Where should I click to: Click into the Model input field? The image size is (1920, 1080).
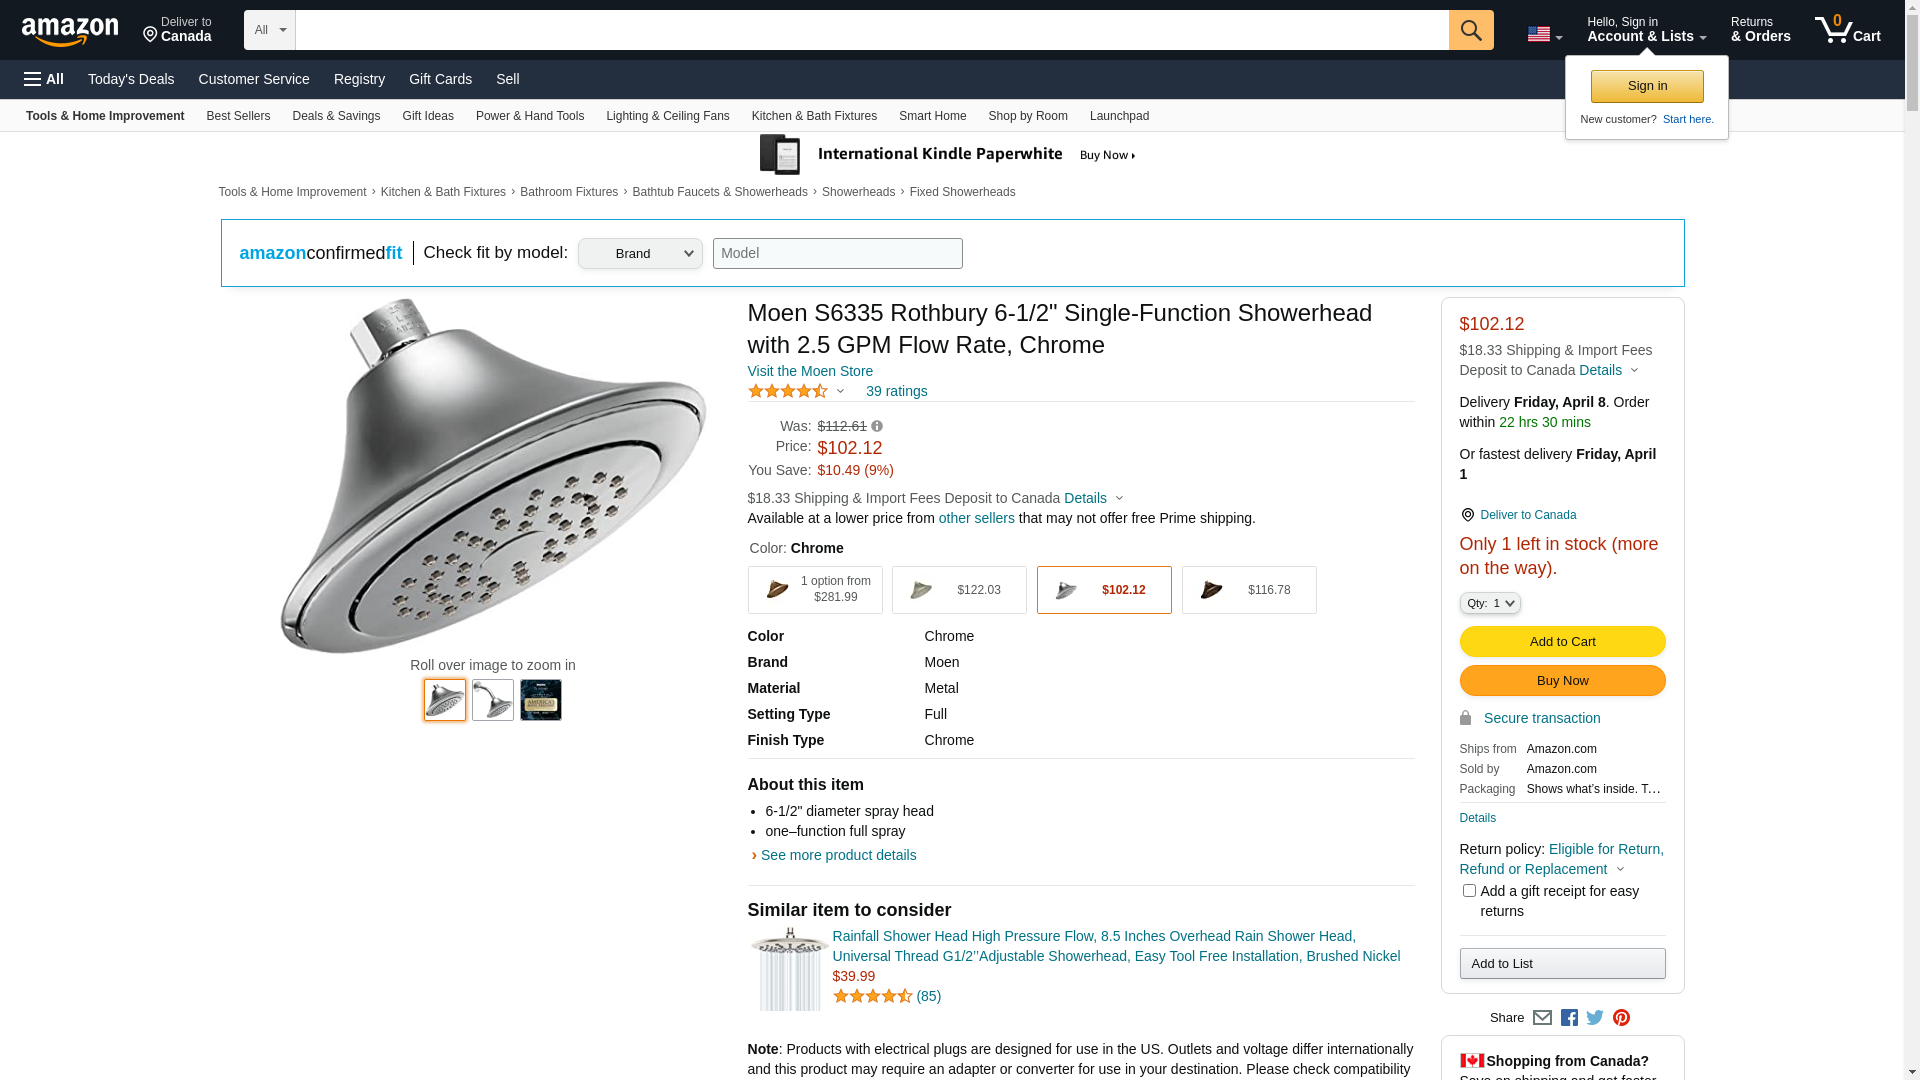pyautogui.click(x=837, y=254)
